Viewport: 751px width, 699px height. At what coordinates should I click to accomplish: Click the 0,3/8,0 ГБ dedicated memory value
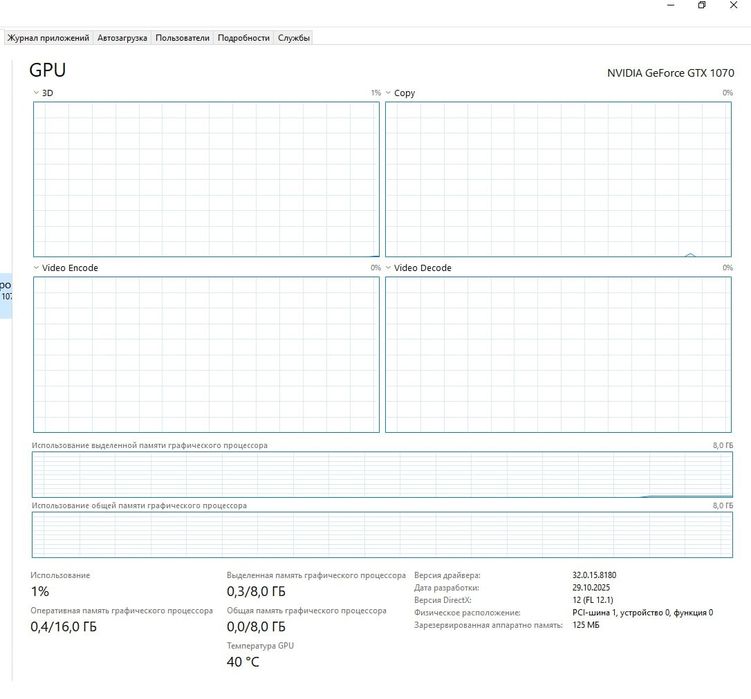point(256,591)
